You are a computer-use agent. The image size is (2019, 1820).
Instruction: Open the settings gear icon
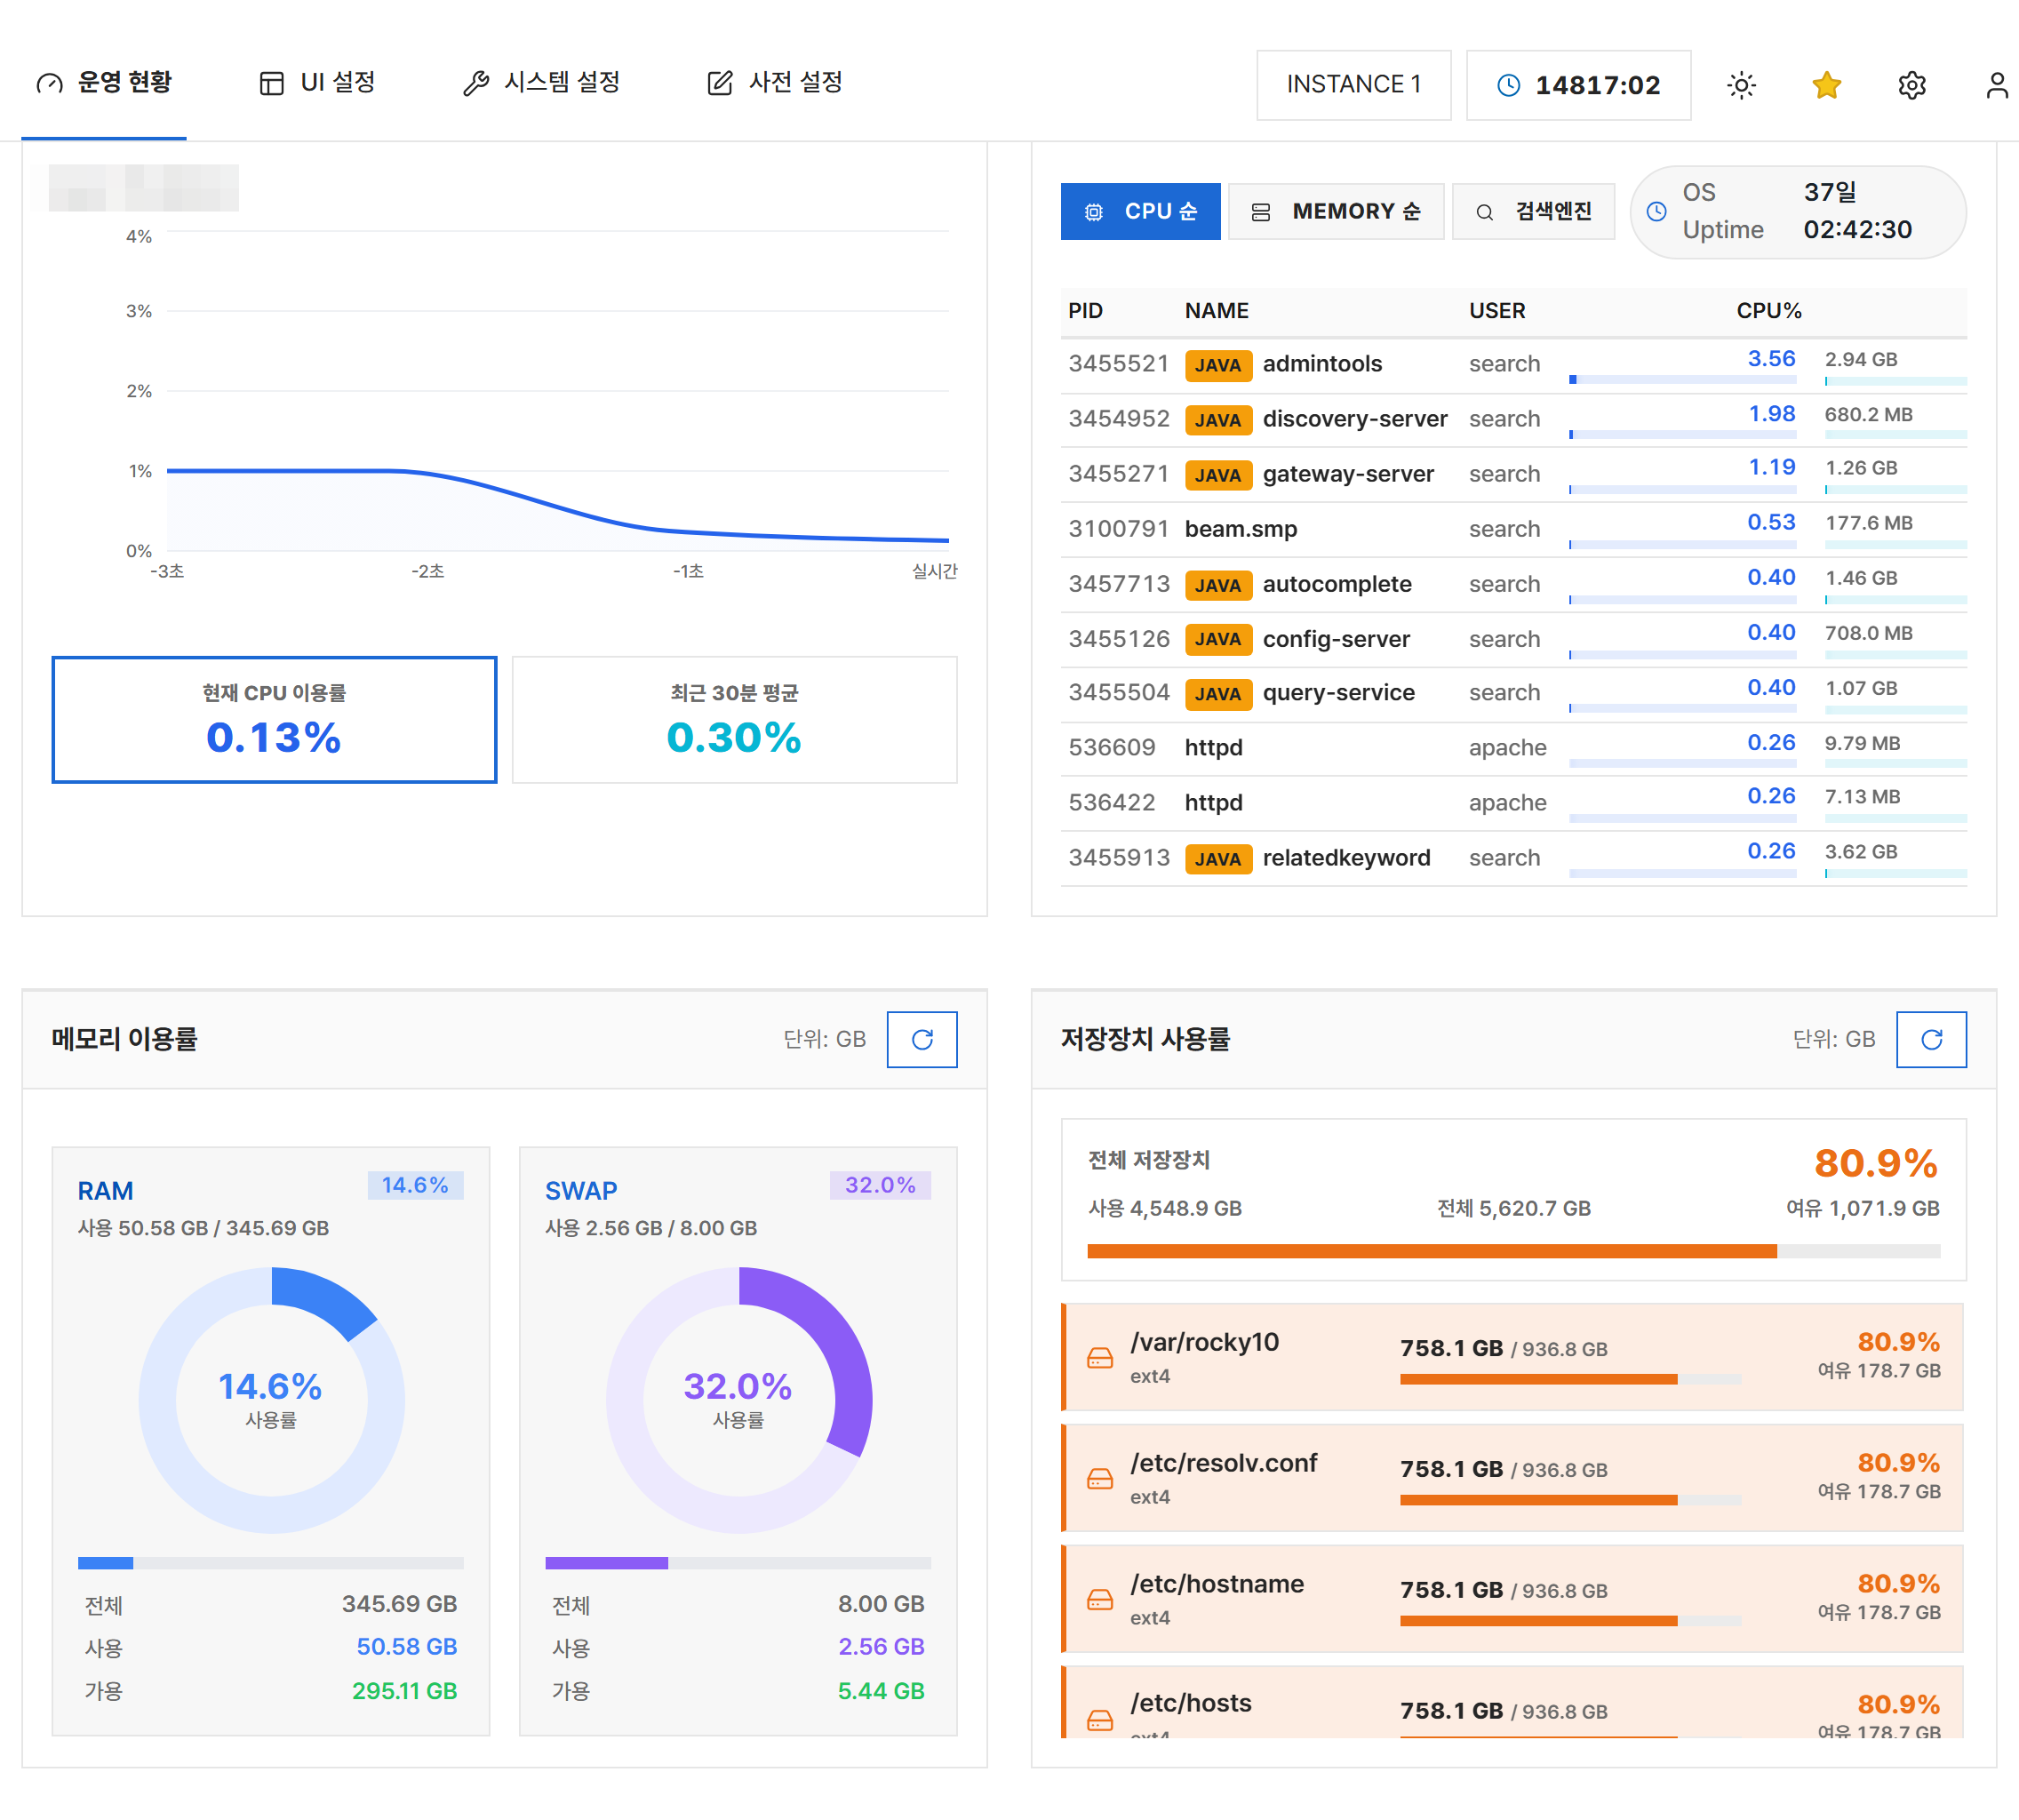[x=1911, y=85]
